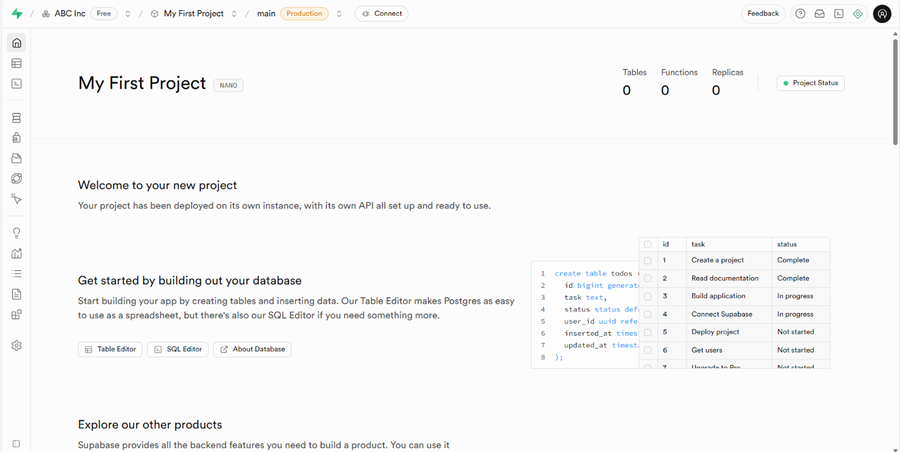Check the 'Build application' row checkbox

pos(648,296)
